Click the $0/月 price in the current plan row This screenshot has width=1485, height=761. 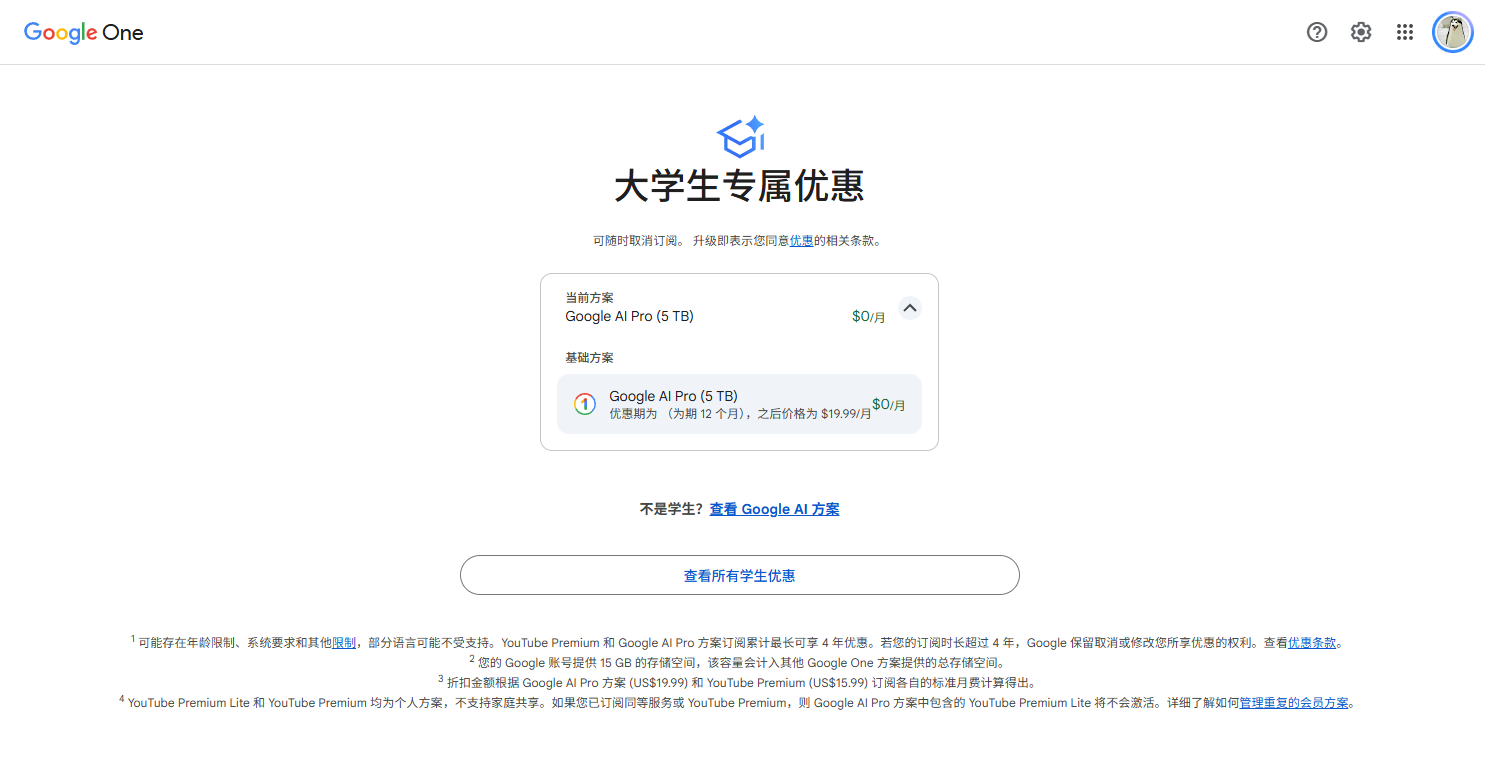[868, 316]
